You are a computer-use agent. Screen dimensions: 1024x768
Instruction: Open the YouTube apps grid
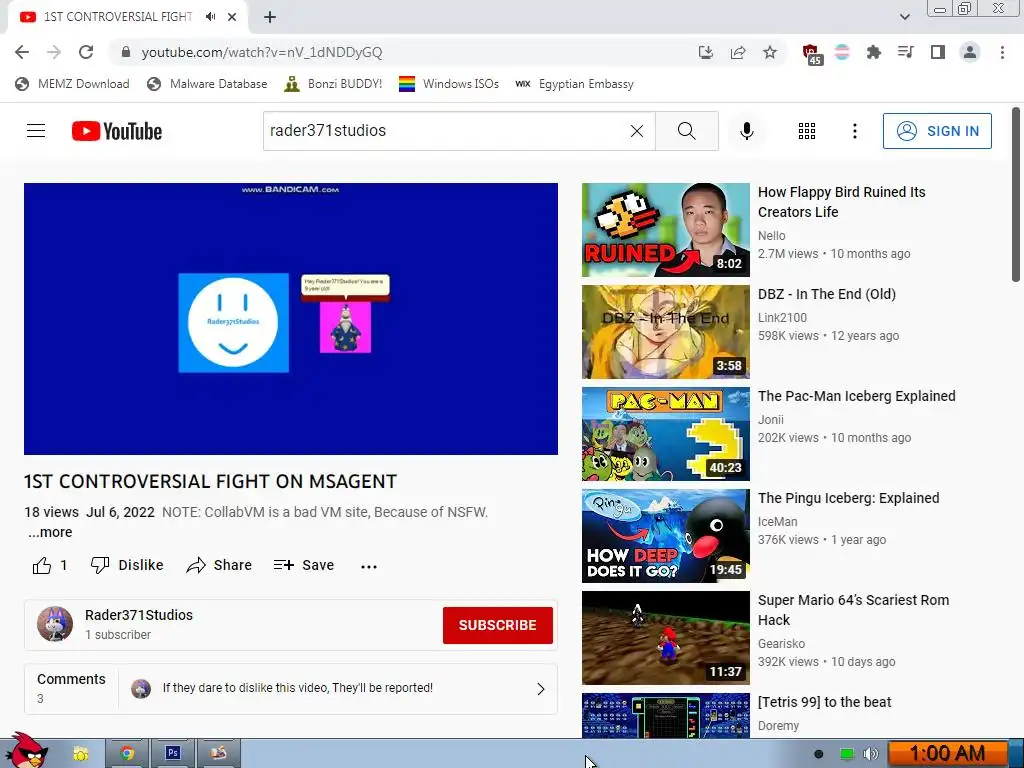pos(807,131)
